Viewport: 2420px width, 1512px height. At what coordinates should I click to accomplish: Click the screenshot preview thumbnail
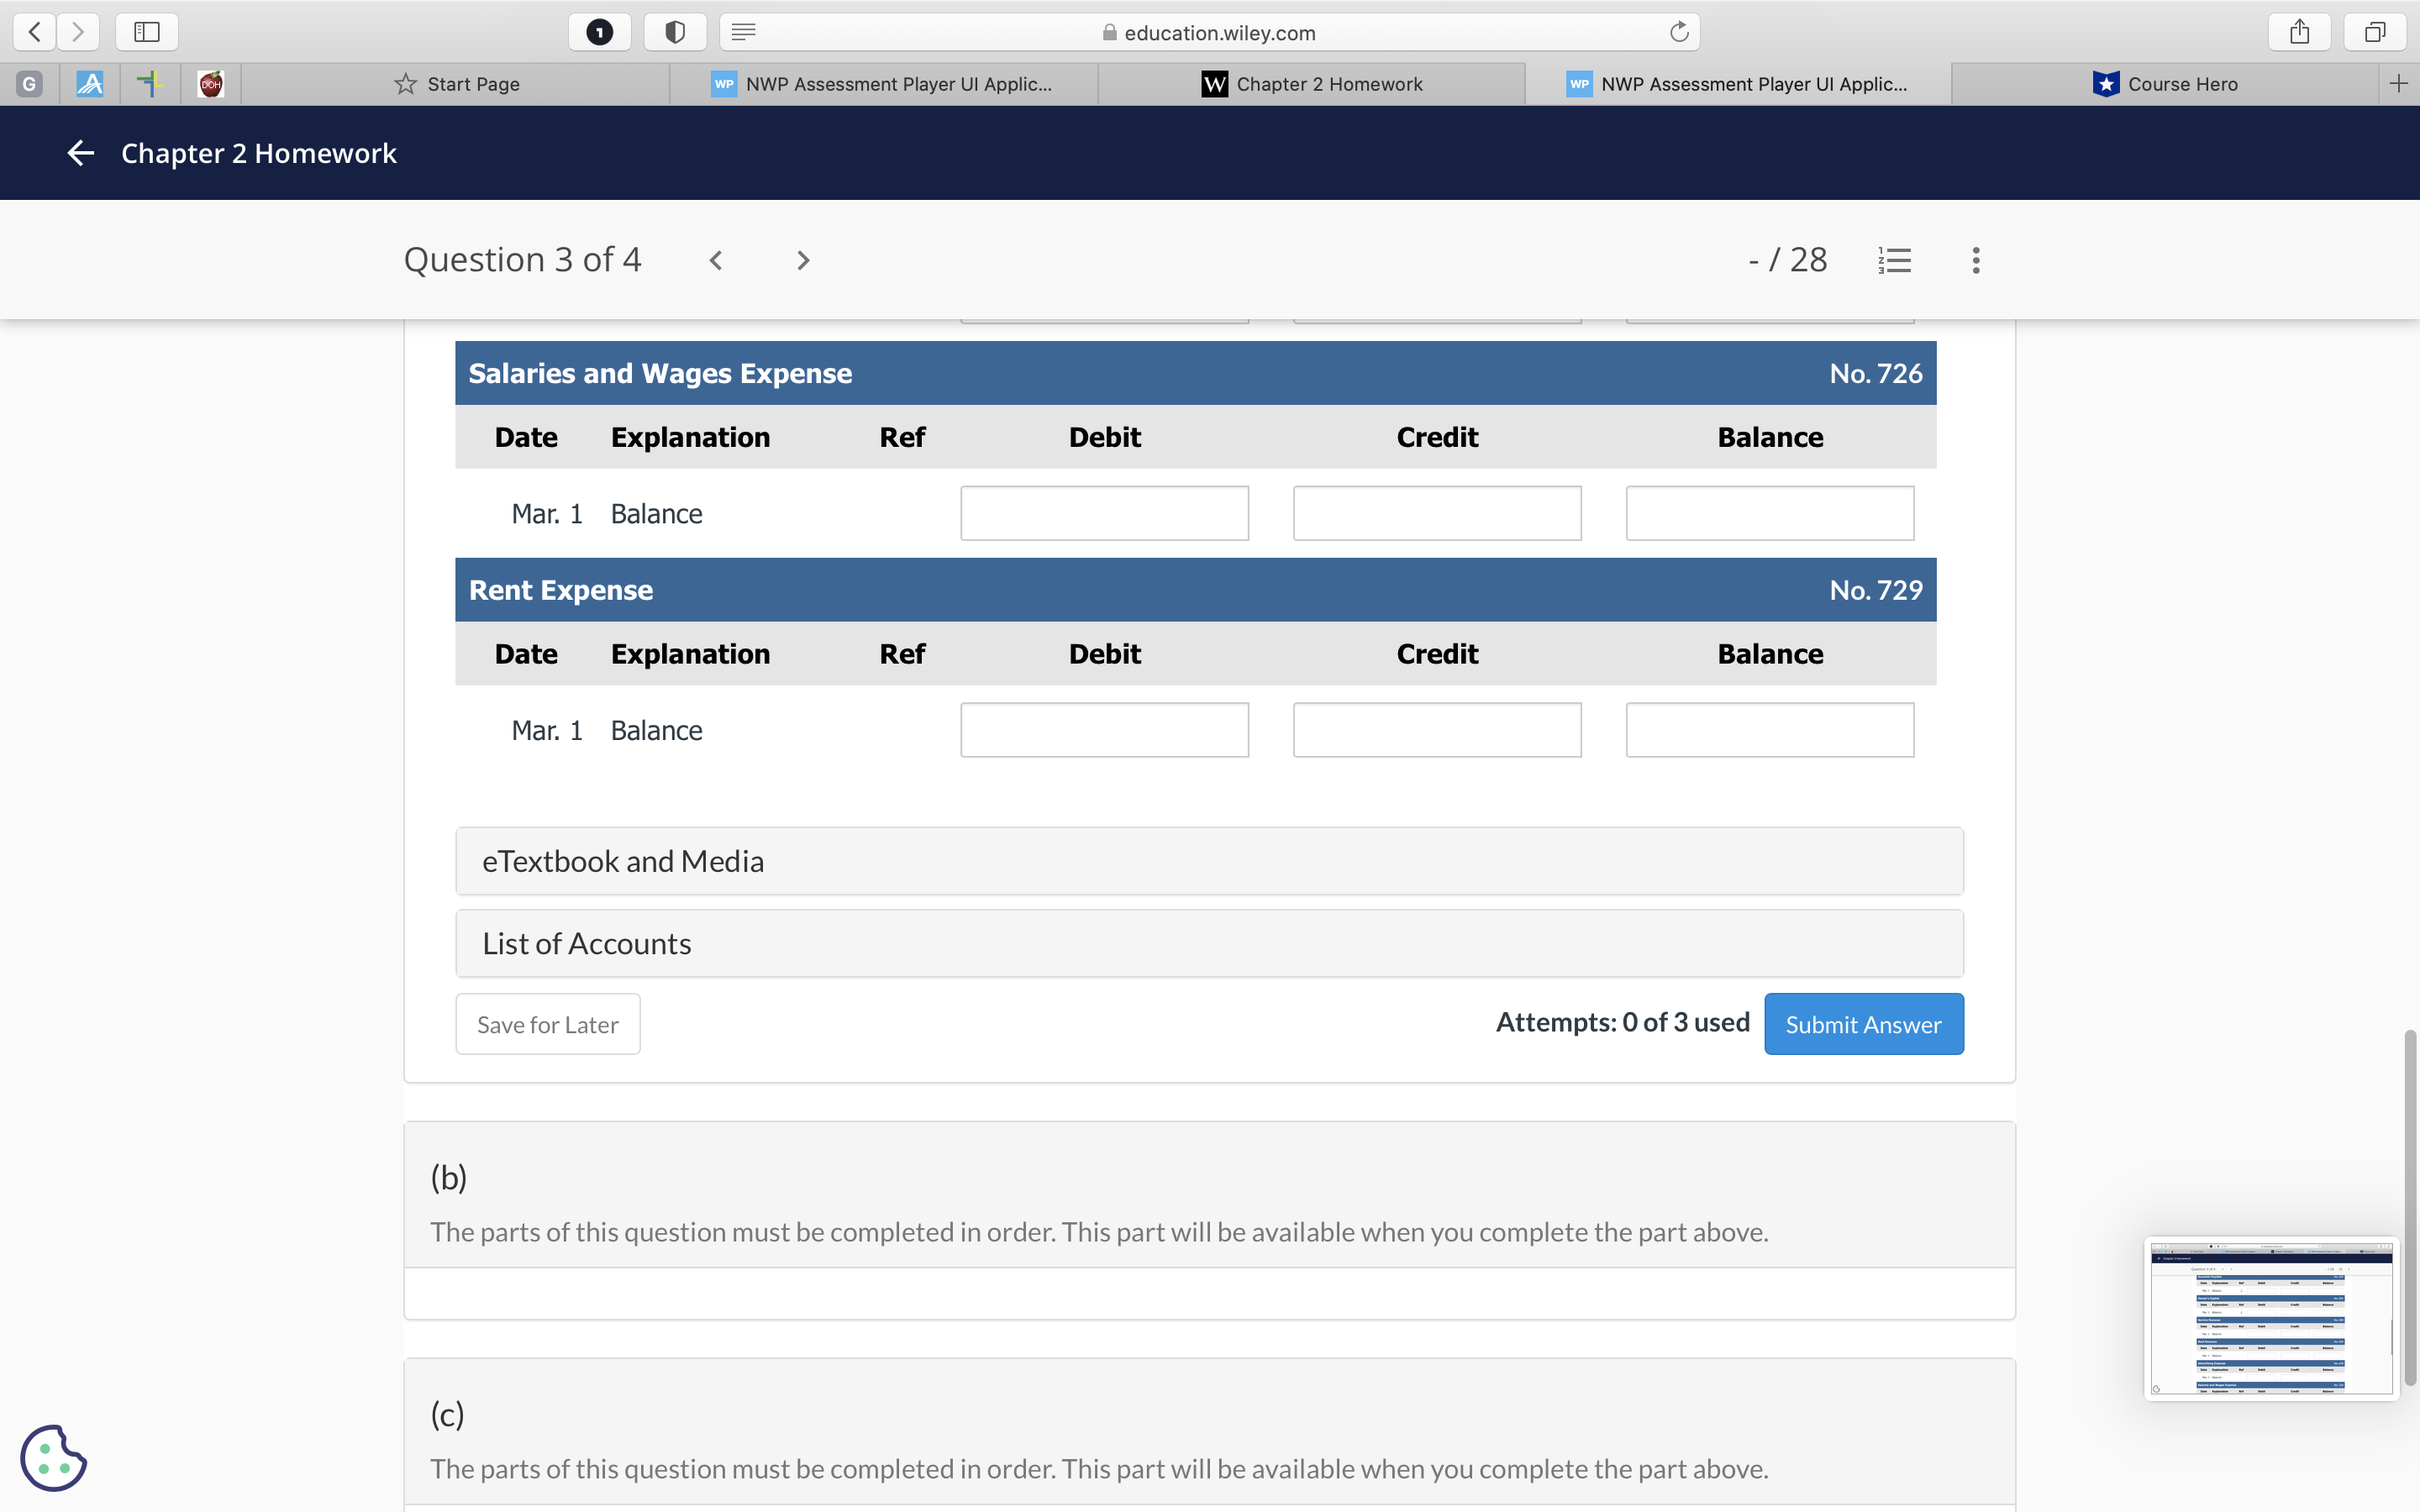coord(2270,1318)
